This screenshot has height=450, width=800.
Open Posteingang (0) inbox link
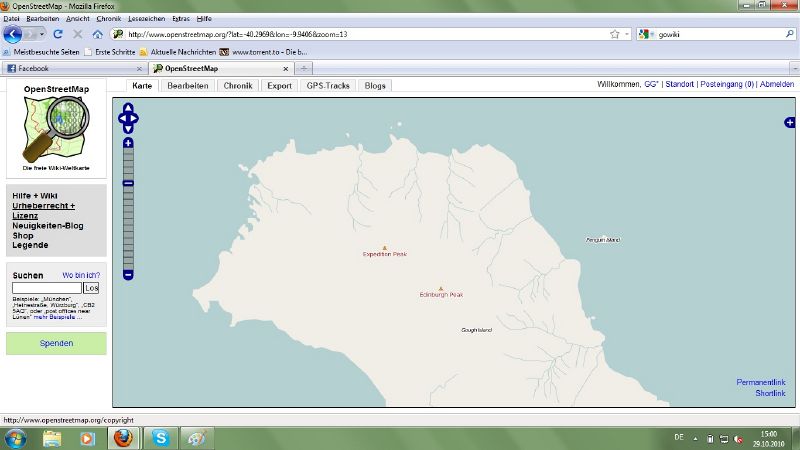tap(727, 84)
